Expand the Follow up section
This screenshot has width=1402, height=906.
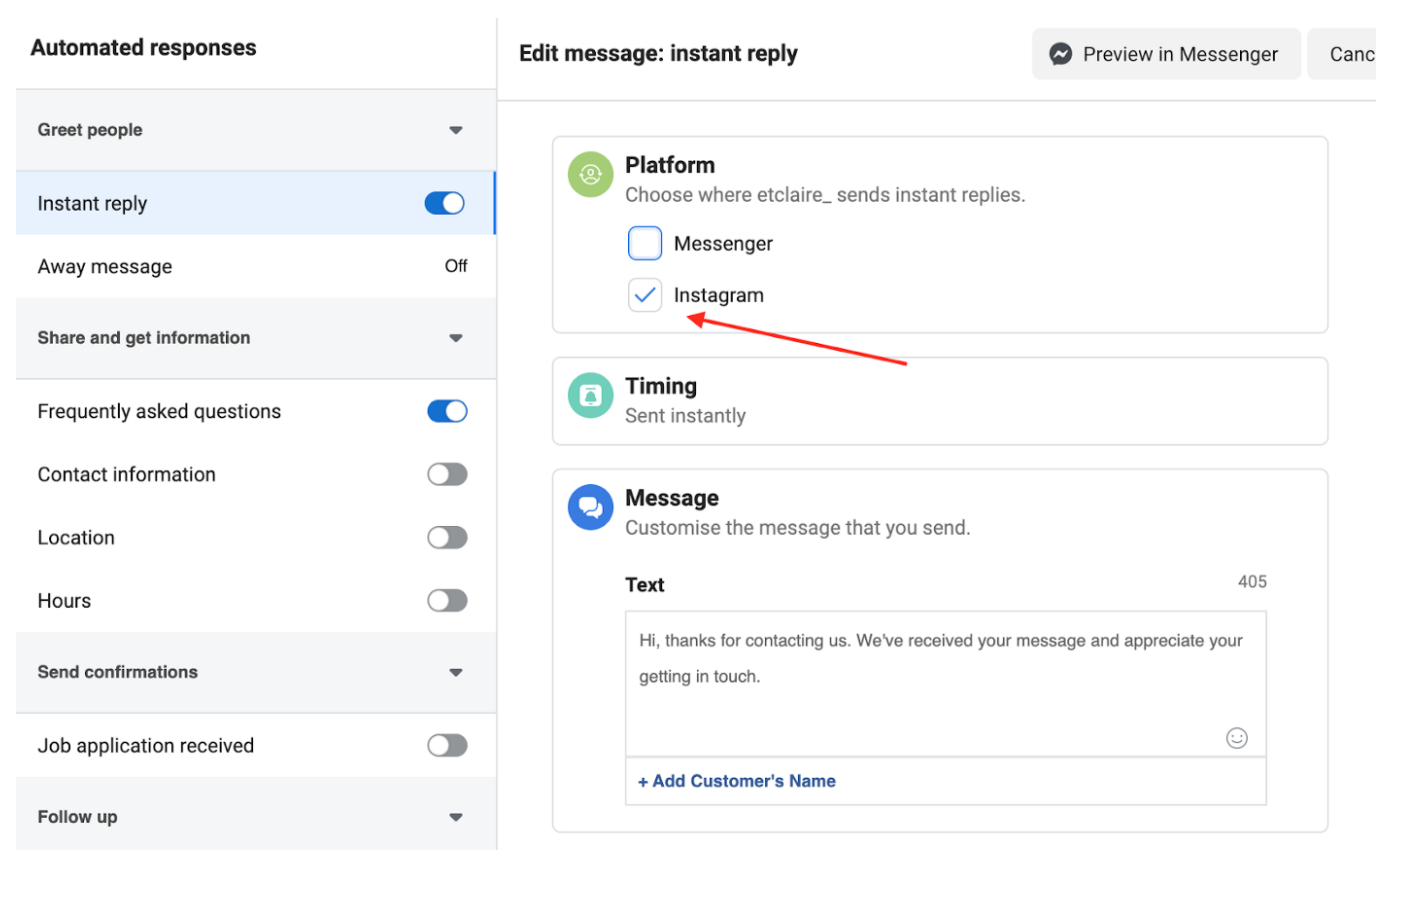tap(456, 816)
